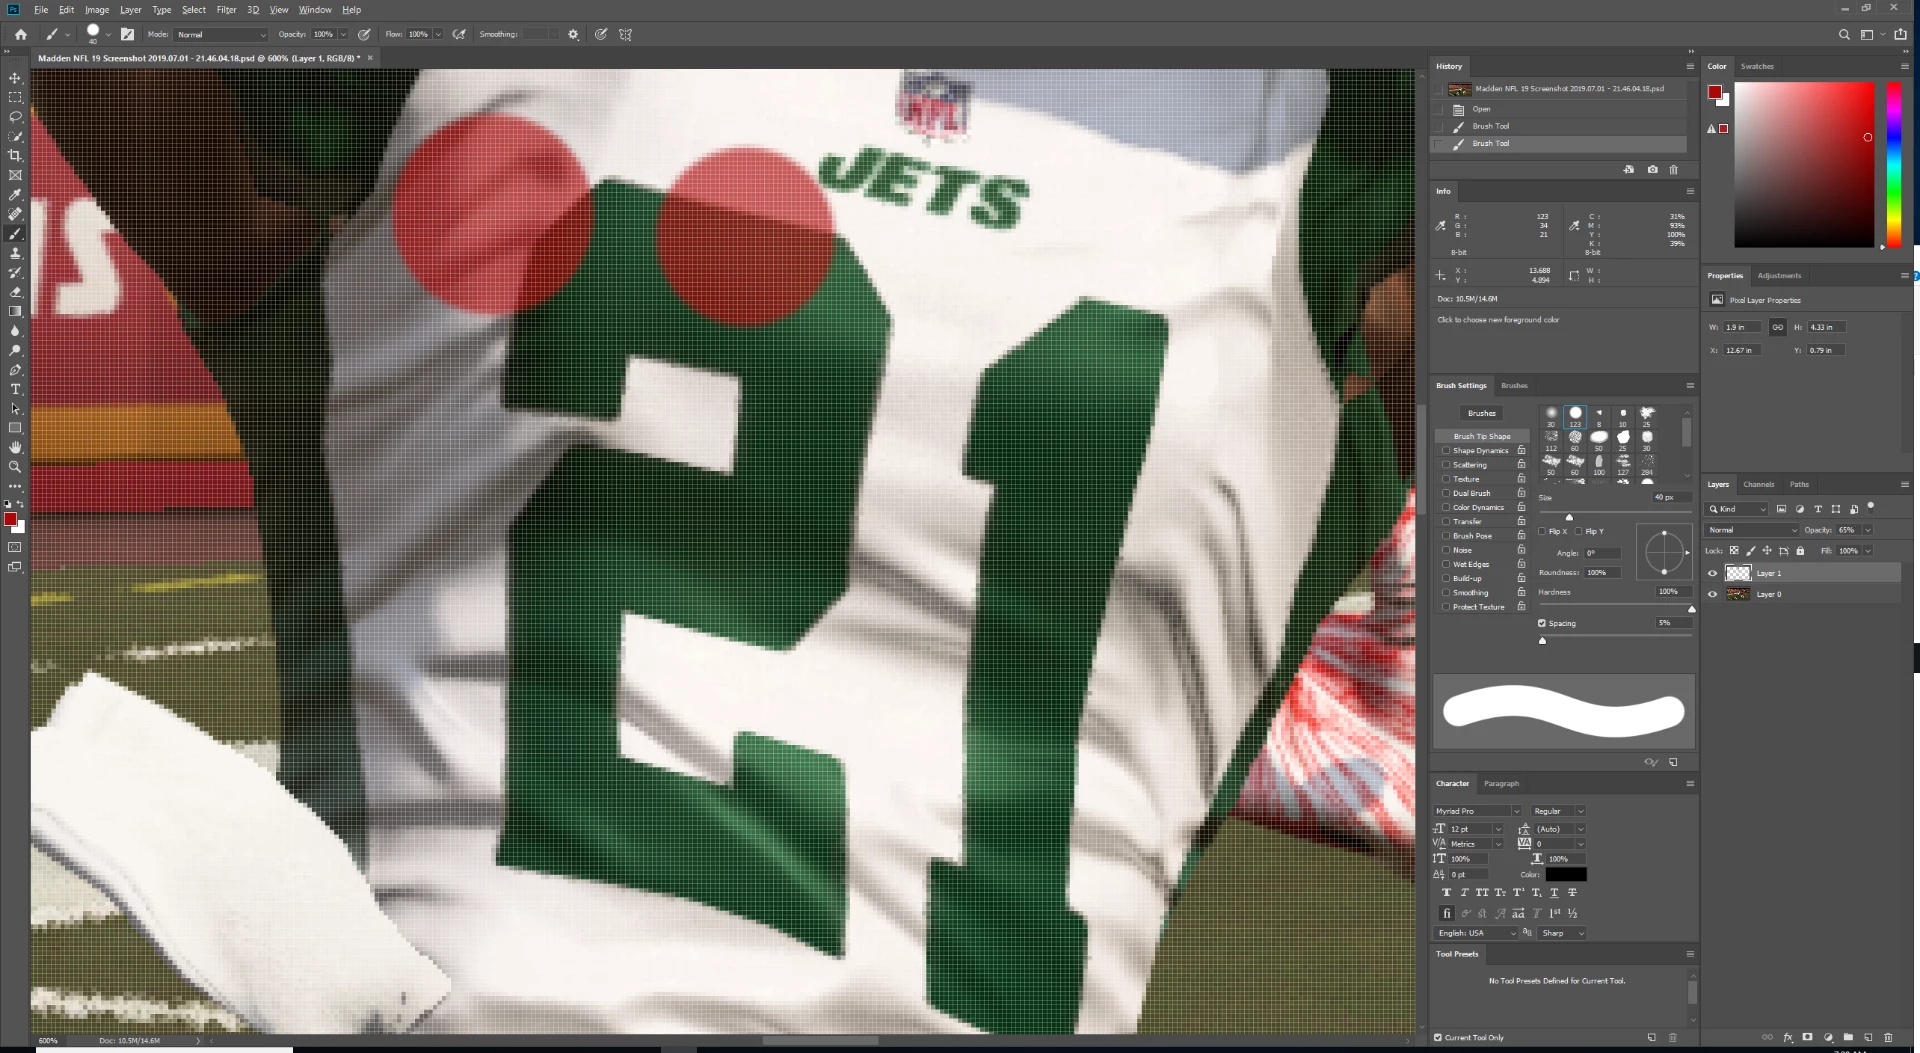
Task: Select the Gradient tool
Action: point(15,311)
